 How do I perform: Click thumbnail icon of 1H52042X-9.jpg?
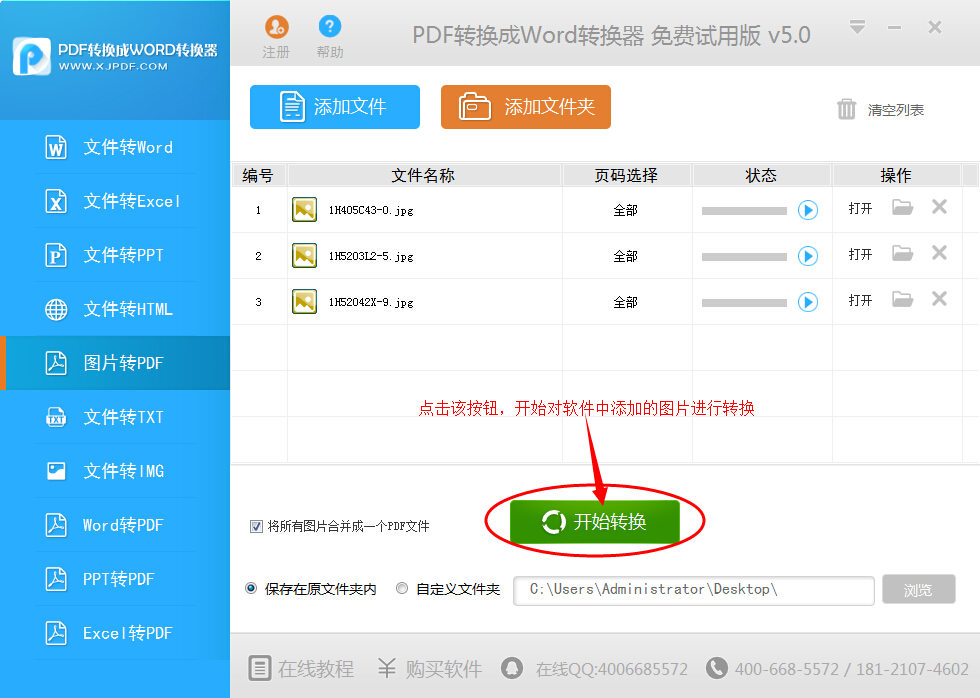point(304,302)
